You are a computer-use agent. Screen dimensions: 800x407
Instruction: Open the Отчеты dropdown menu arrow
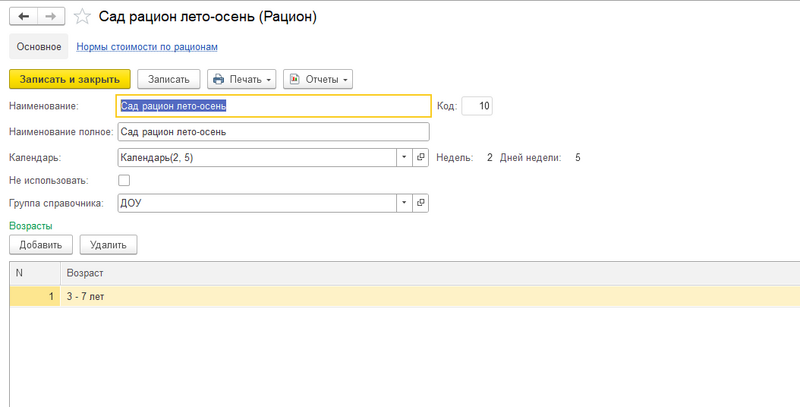(345, 79)
